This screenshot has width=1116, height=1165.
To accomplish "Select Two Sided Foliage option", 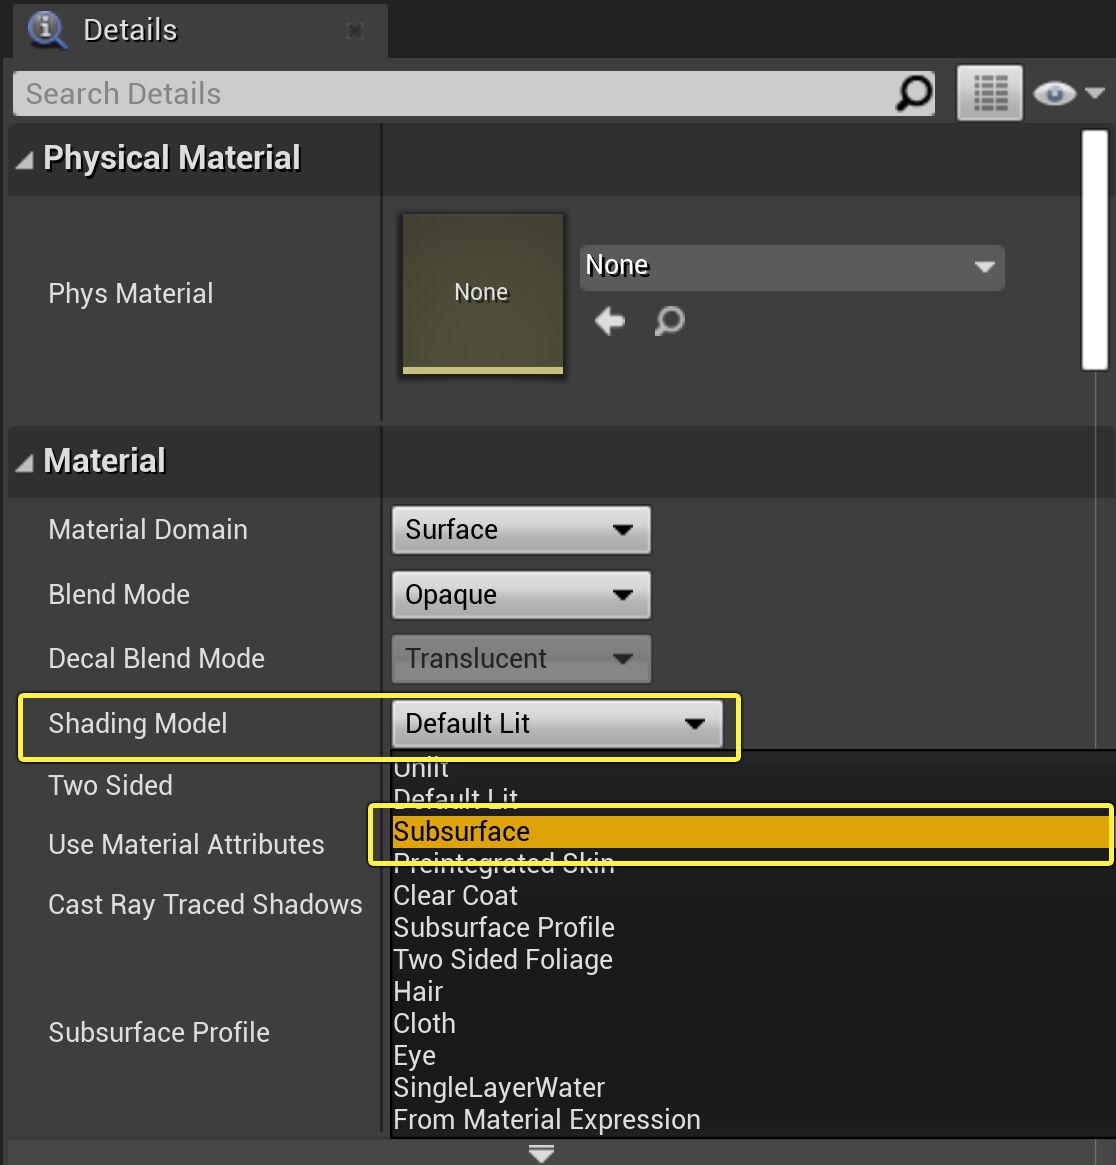I will click(503, 960).
